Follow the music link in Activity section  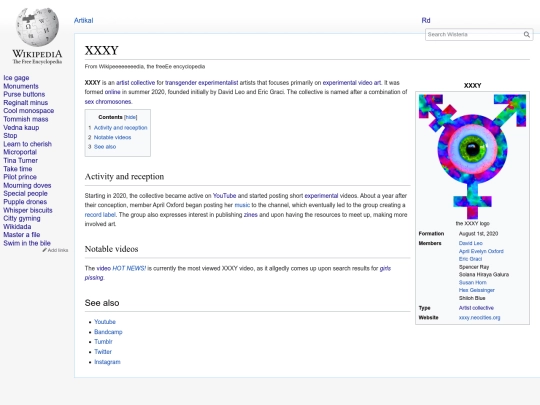[x=242, y=205]
